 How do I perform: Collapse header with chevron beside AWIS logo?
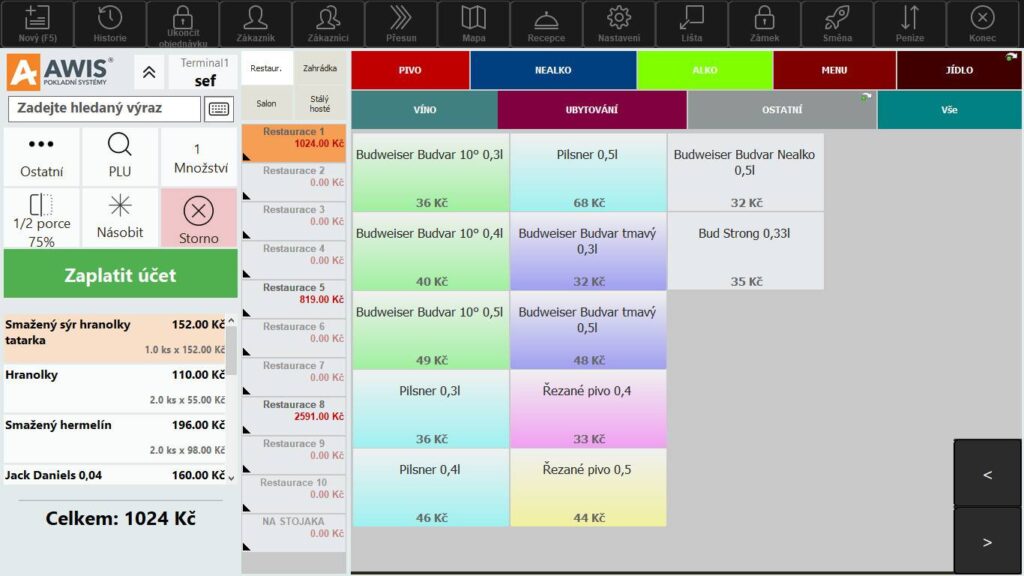point(148,72)
